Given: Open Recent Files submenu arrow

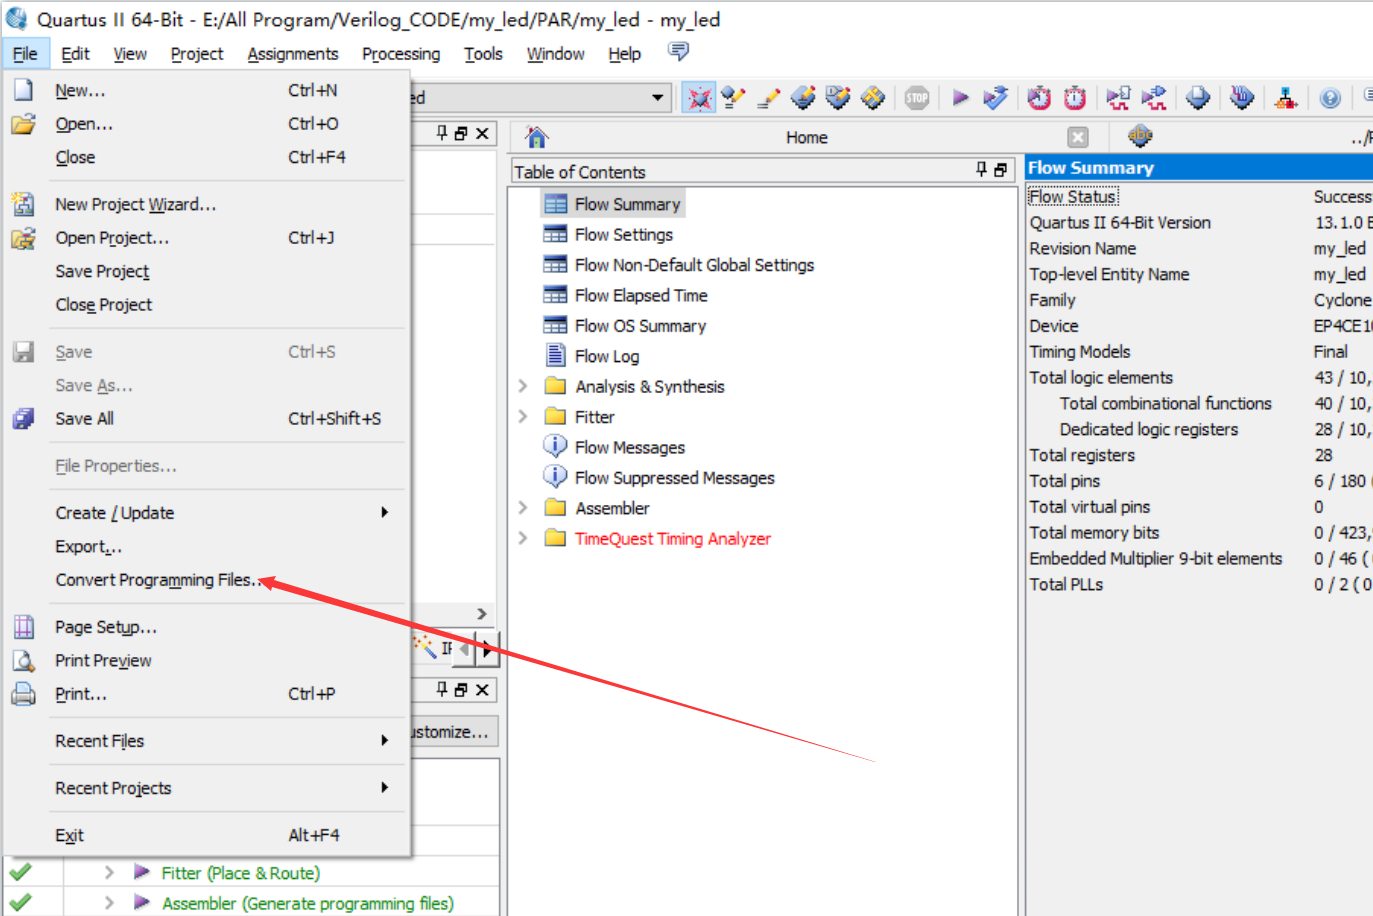Looking at the screenshot, I should click(x=385, y=741).
